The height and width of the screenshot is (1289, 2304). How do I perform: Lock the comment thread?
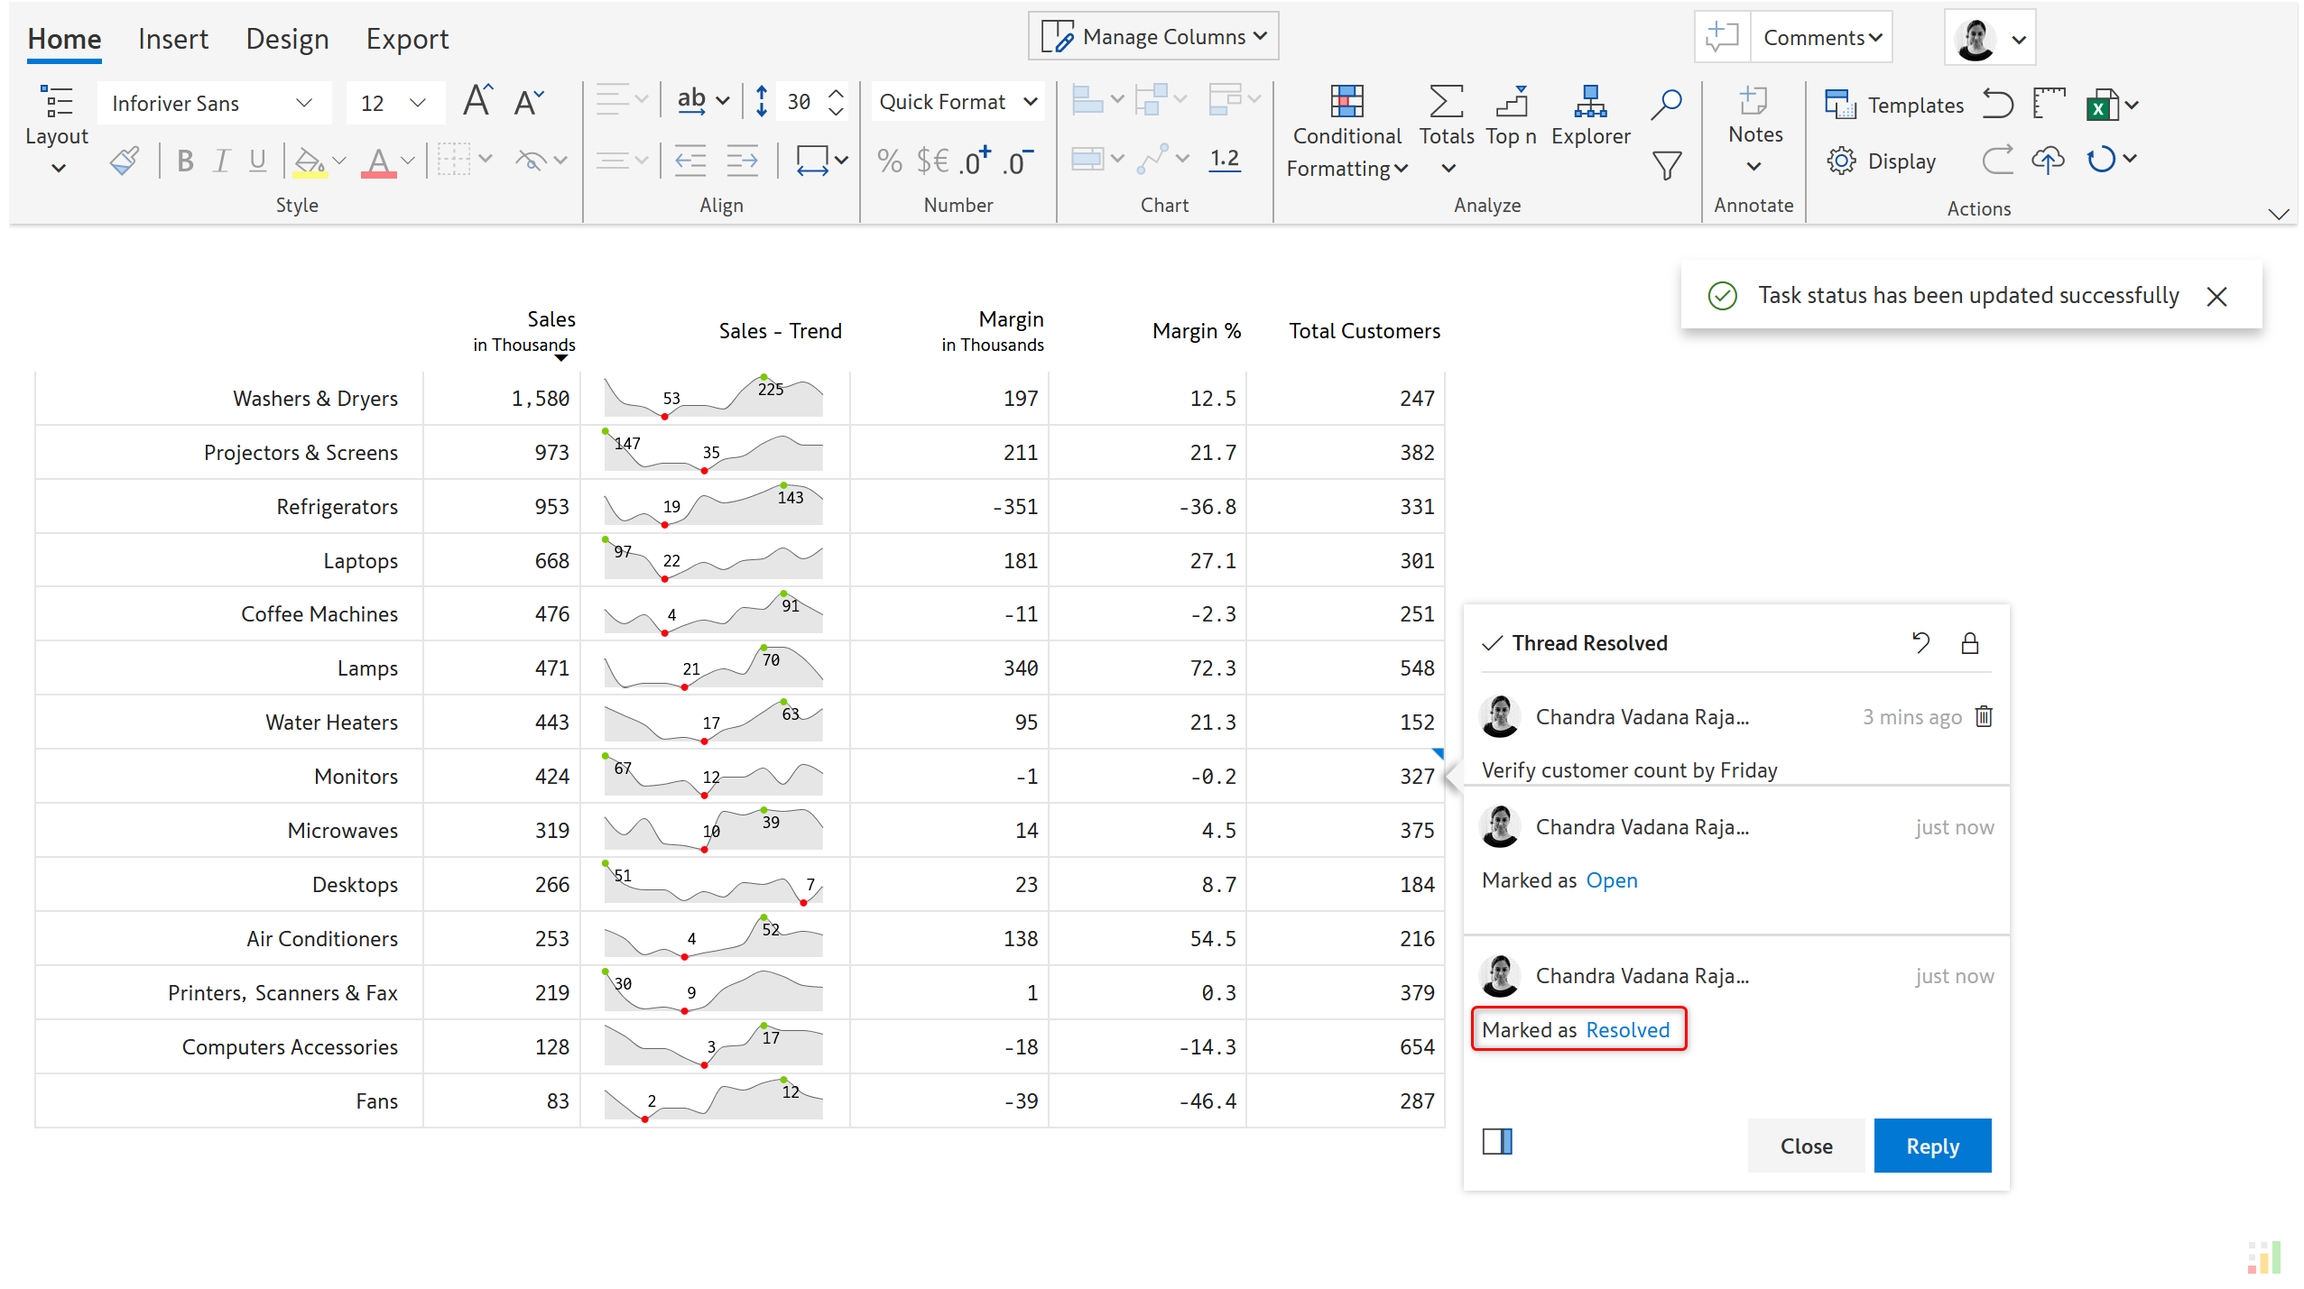pyautogui.click(x=1970, y=642)
